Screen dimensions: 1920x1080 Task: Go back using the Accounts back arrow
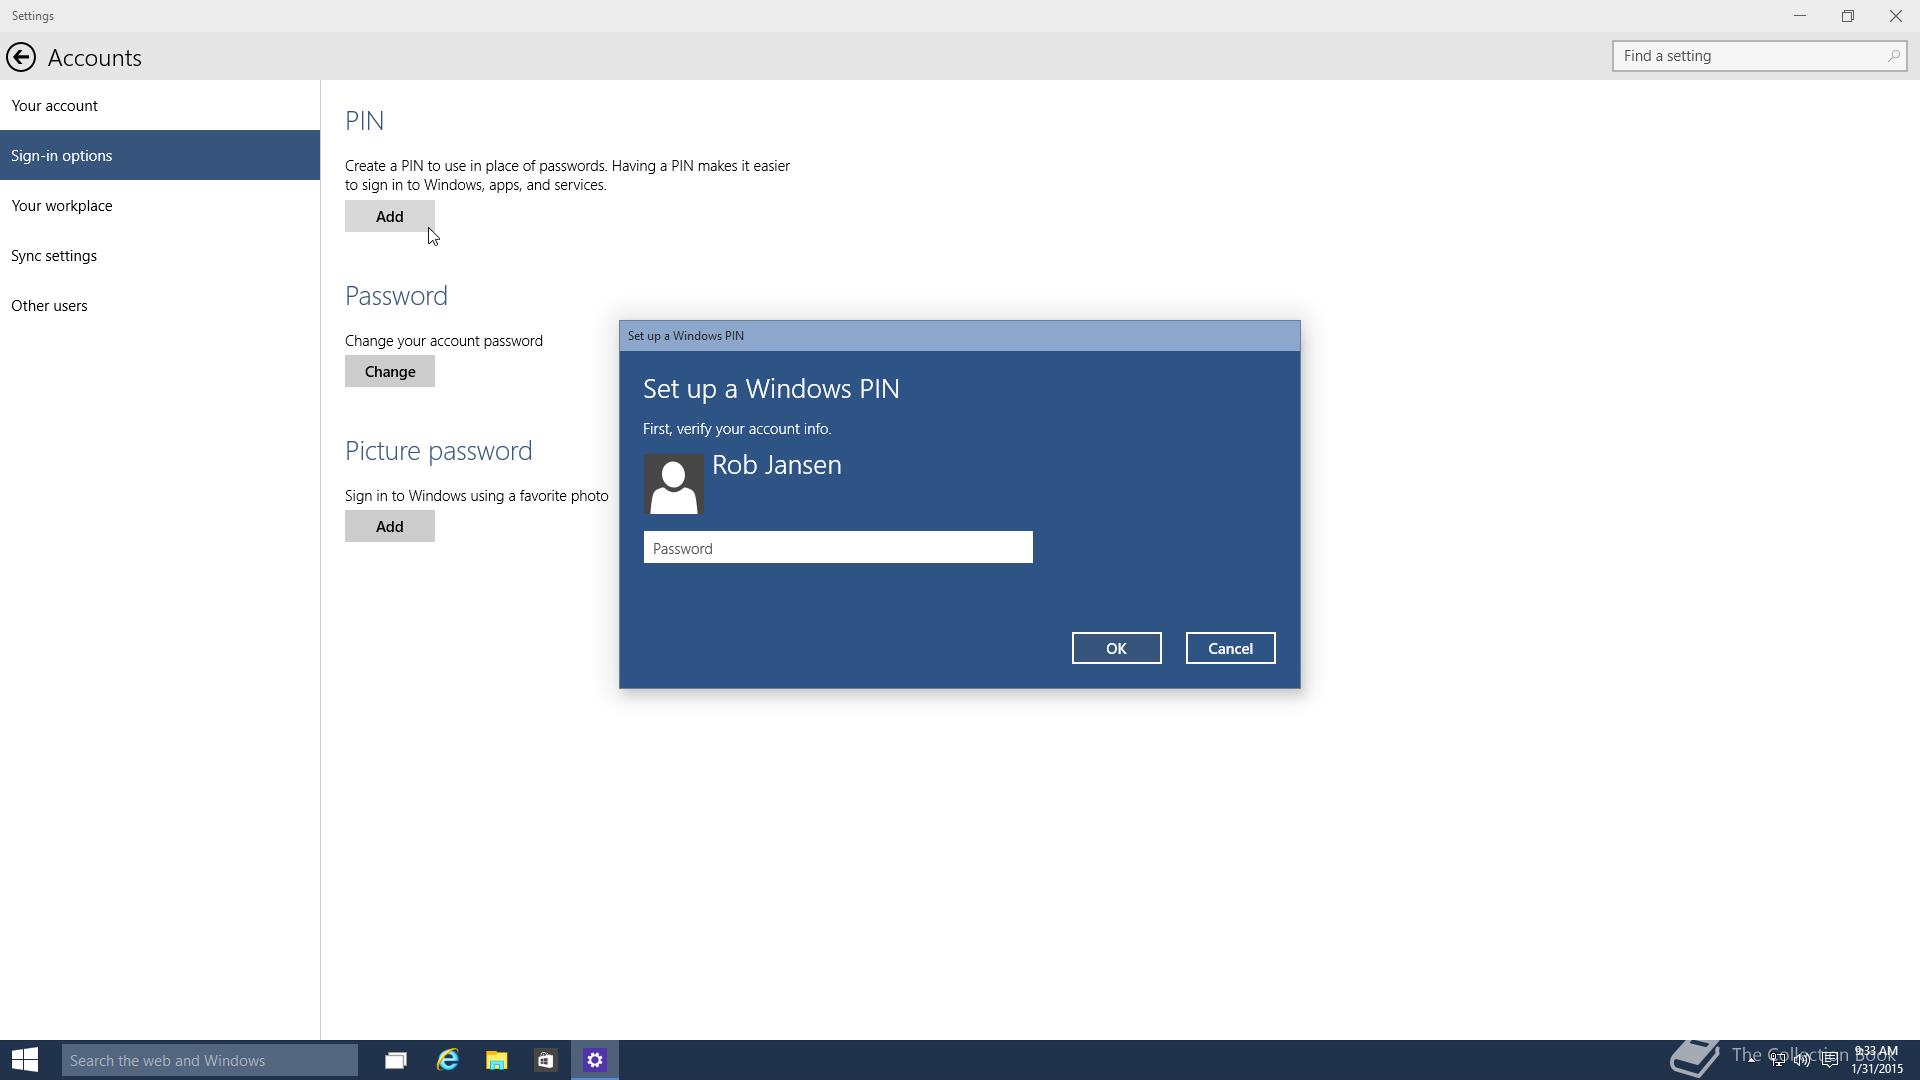click(21, 57)
